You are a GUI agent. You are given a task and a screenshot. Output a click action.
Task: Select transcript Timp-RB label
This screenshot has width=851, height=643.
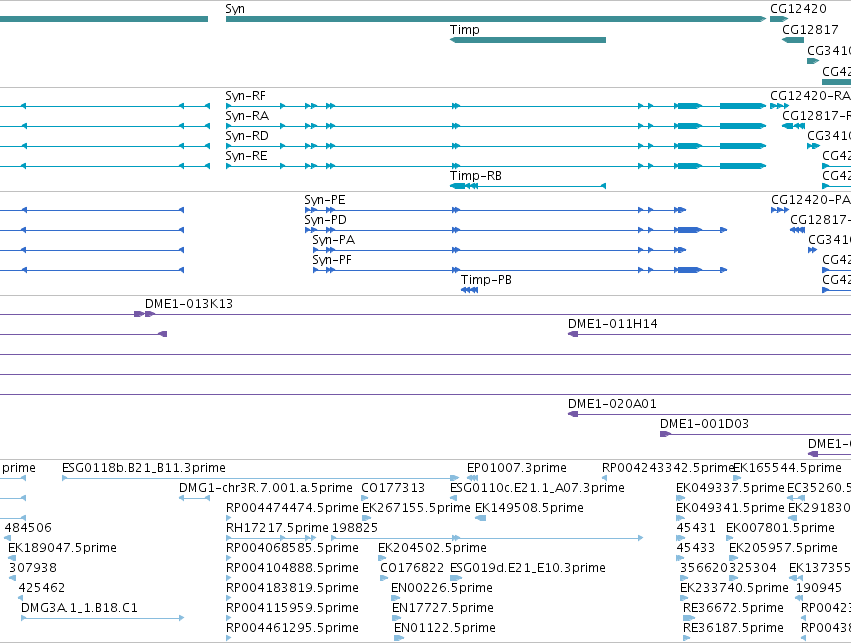tap(476, 176)
